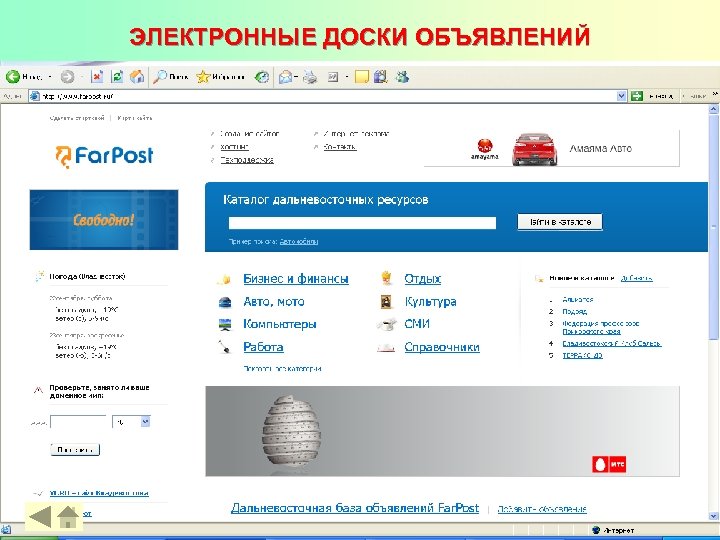This screenshot has width=720, height=540.
Task: Open the 'Хостинг' link in the header
Action: (234, 147)
